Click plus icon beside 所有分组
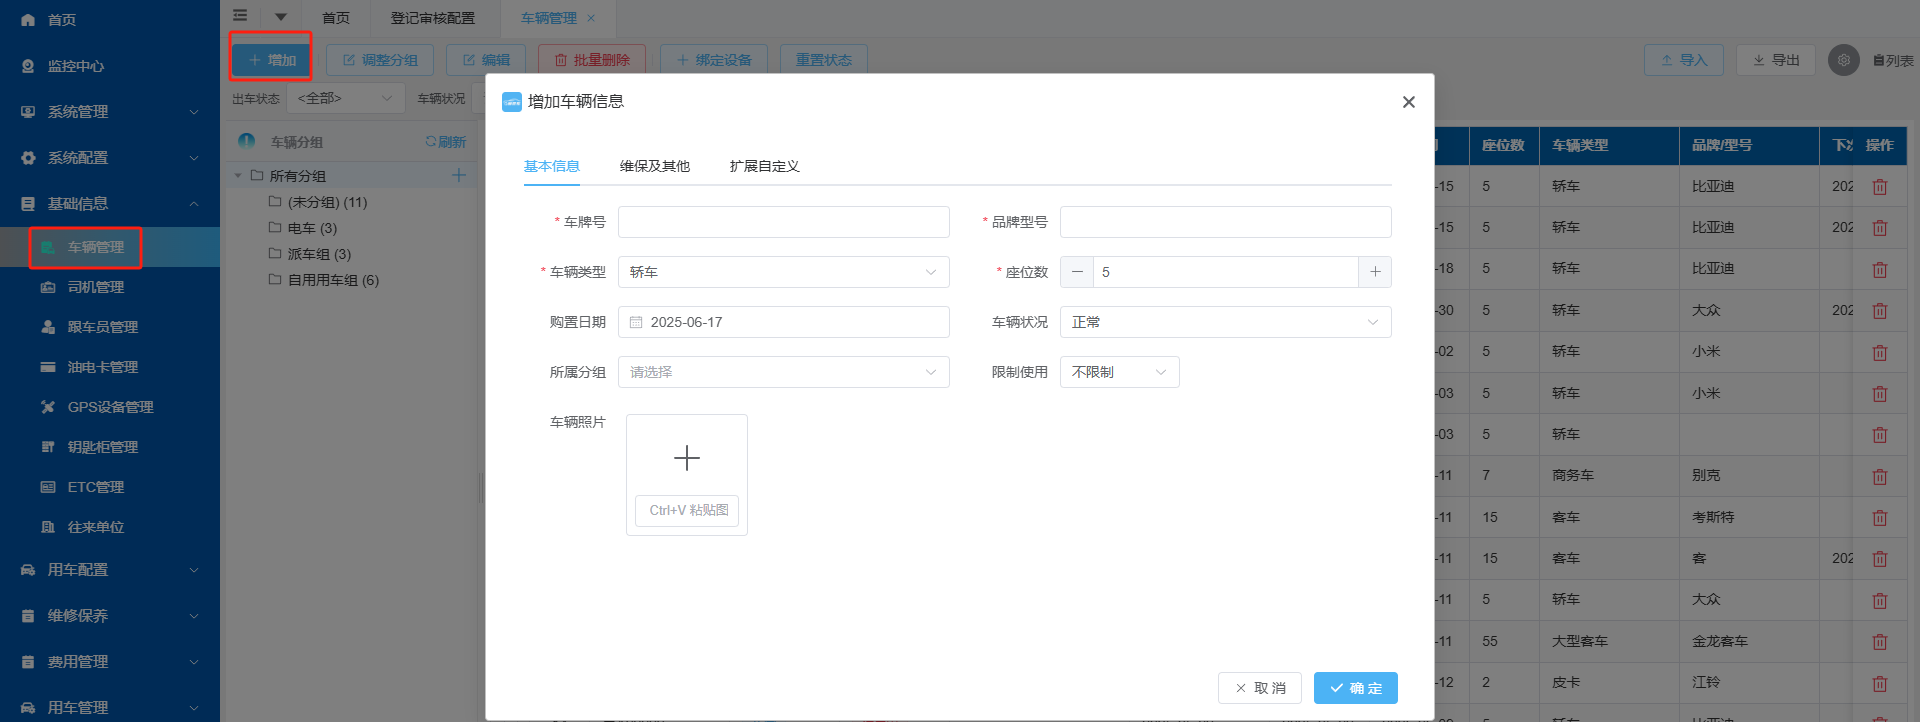 point(459,175)
